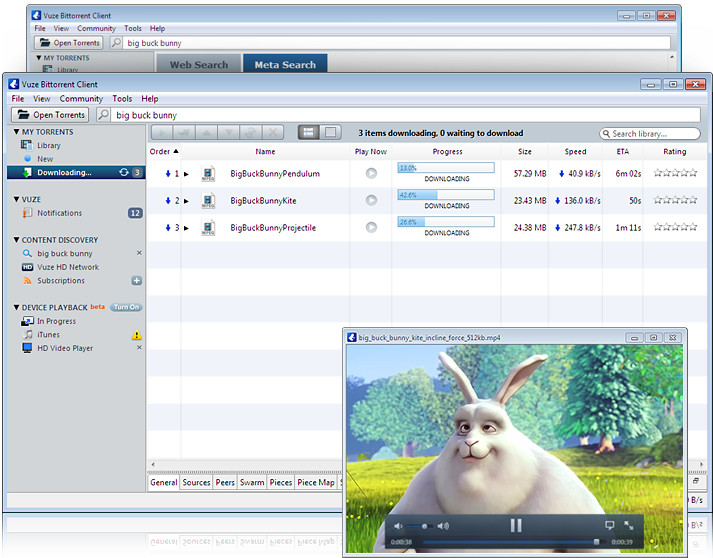713x558 pixels.
Task: Play BigBuckBunnyProjectile now
Action: 372,227
